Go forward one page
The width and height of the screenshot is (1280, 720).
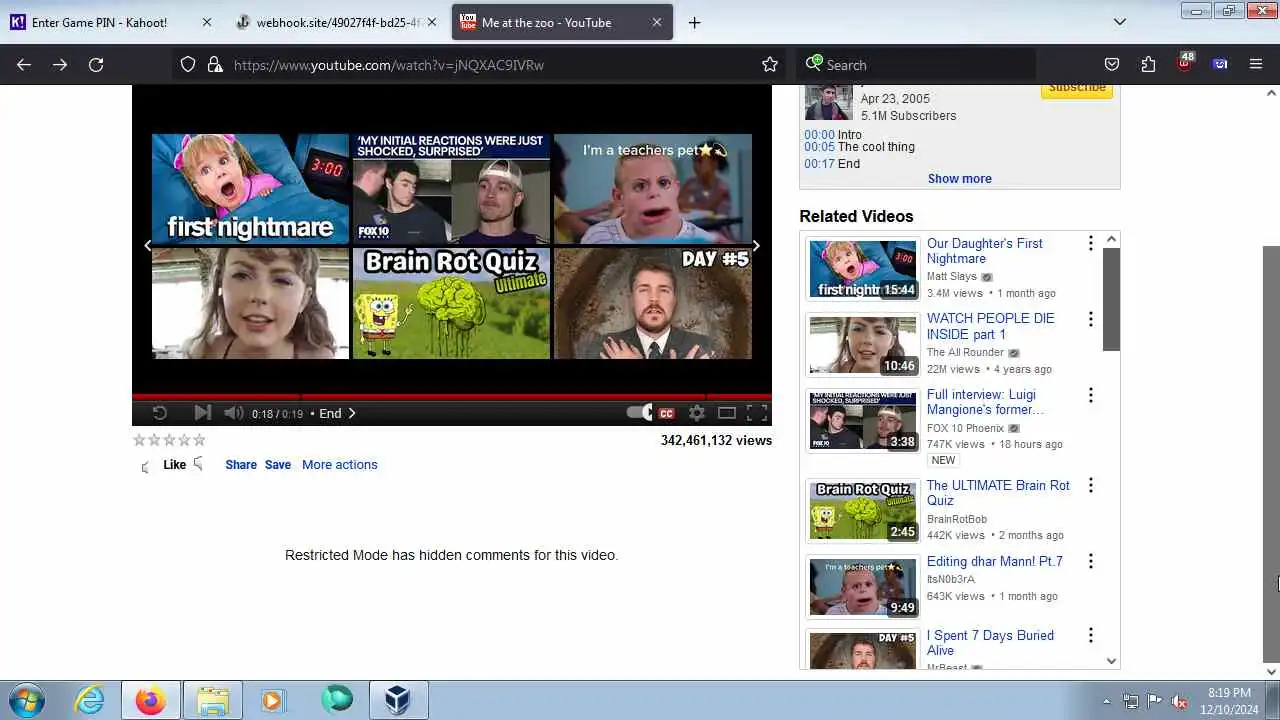pos(60,64)
